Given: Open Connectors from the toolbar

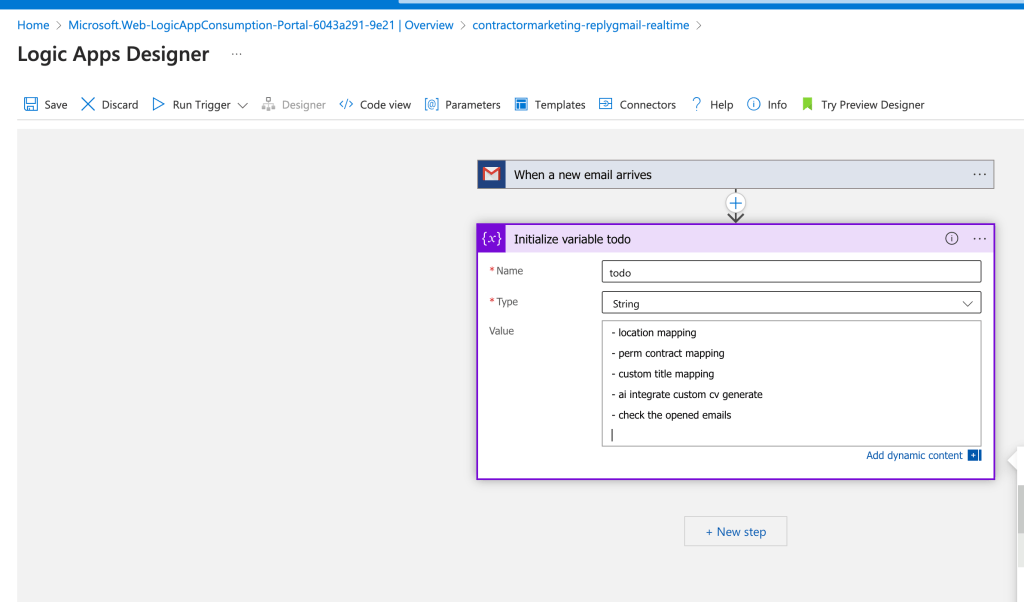Looking at the screenshot, I should (647, 104).
